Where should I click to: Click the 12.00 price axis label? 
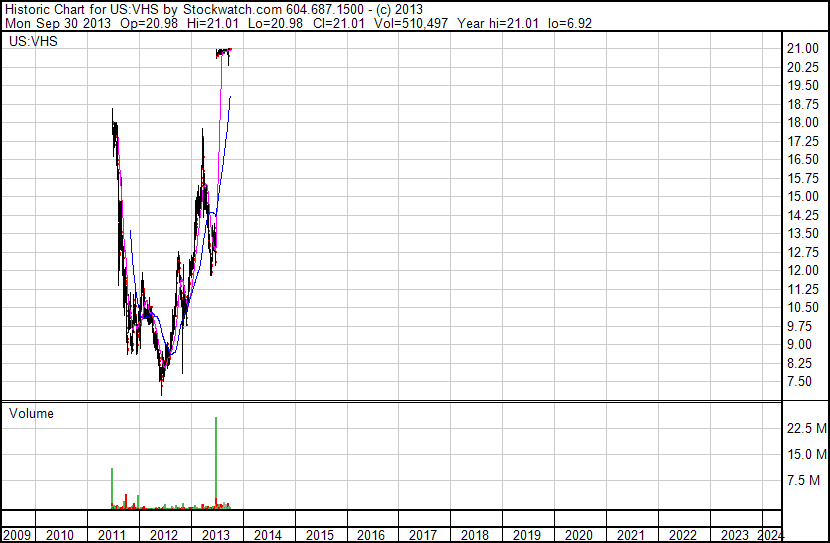803,270
